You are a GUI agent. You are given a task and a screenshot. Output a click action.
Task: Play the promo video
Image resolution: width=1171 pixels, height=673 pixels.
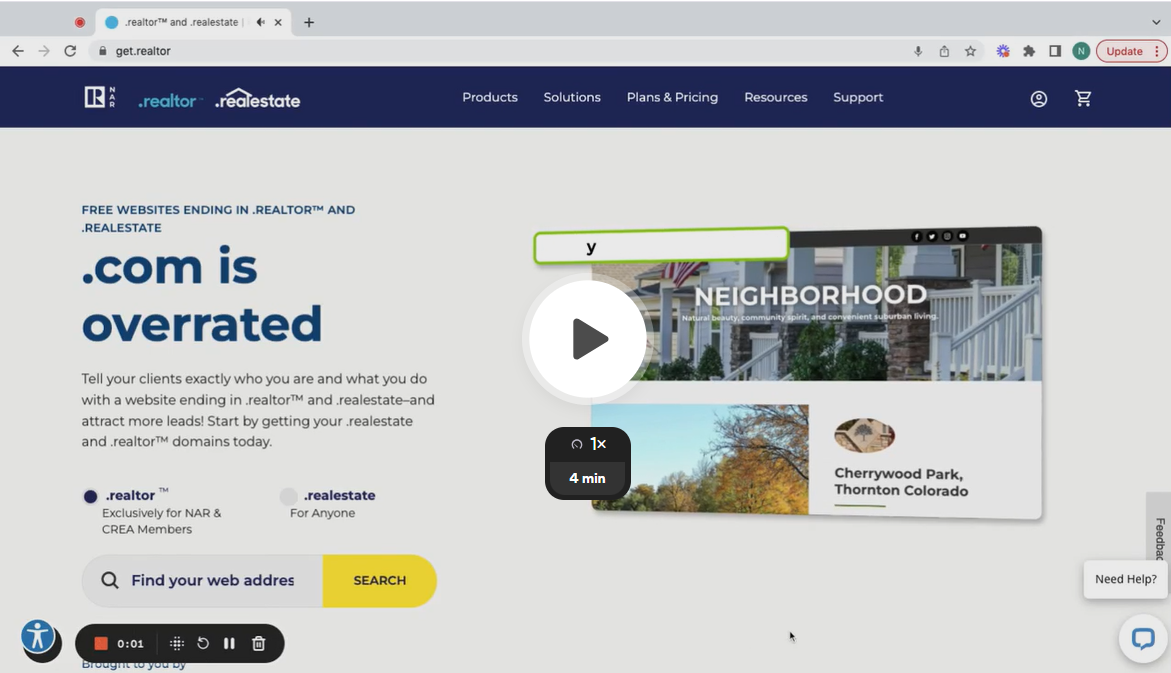click(x=588, y=339)
